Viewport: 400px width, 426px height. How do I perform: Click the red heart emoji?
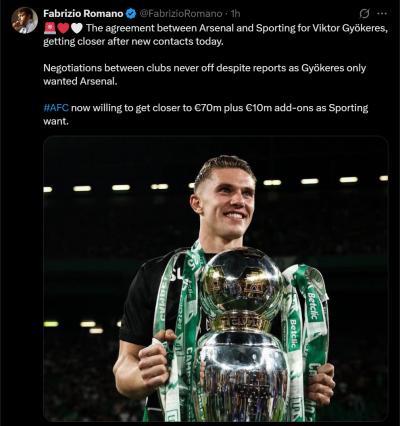[x=63, y=28]
